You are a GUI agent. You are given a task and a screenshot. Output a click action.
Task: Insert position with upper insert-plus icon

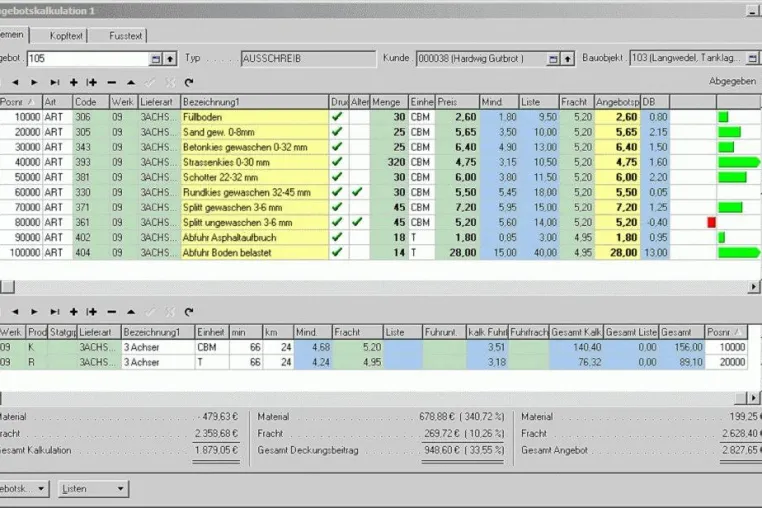pos(92,83)
